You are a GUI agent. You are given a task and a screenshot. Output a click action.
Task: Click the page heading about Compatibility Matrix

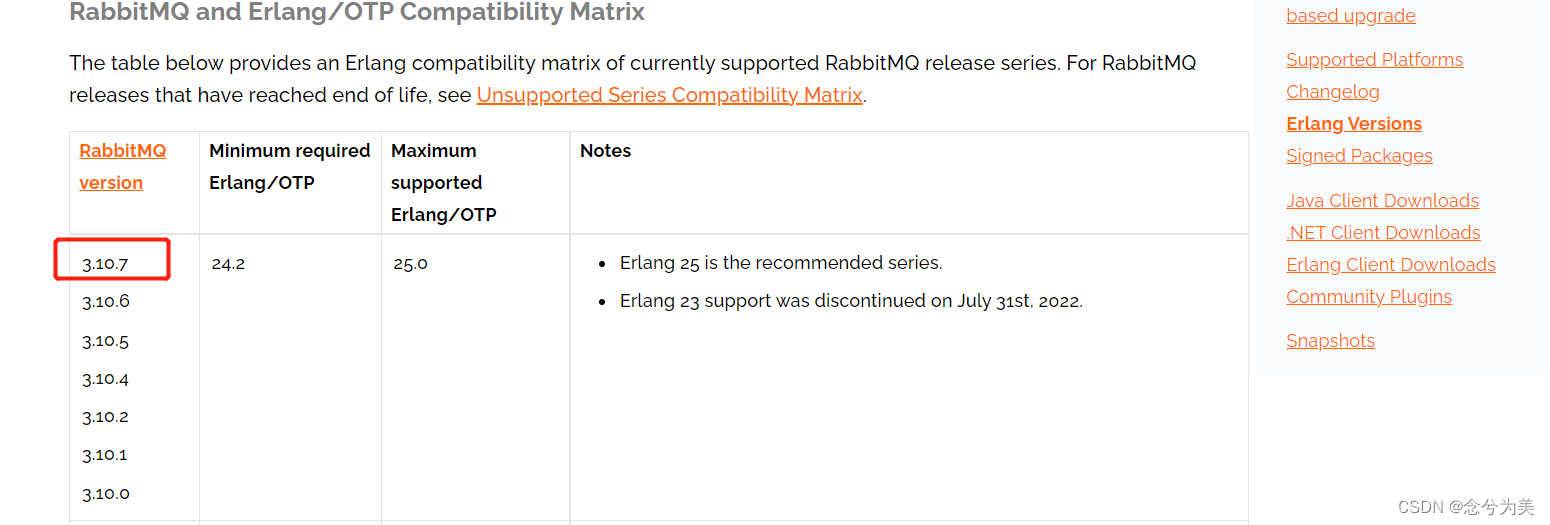pos(357,13)
